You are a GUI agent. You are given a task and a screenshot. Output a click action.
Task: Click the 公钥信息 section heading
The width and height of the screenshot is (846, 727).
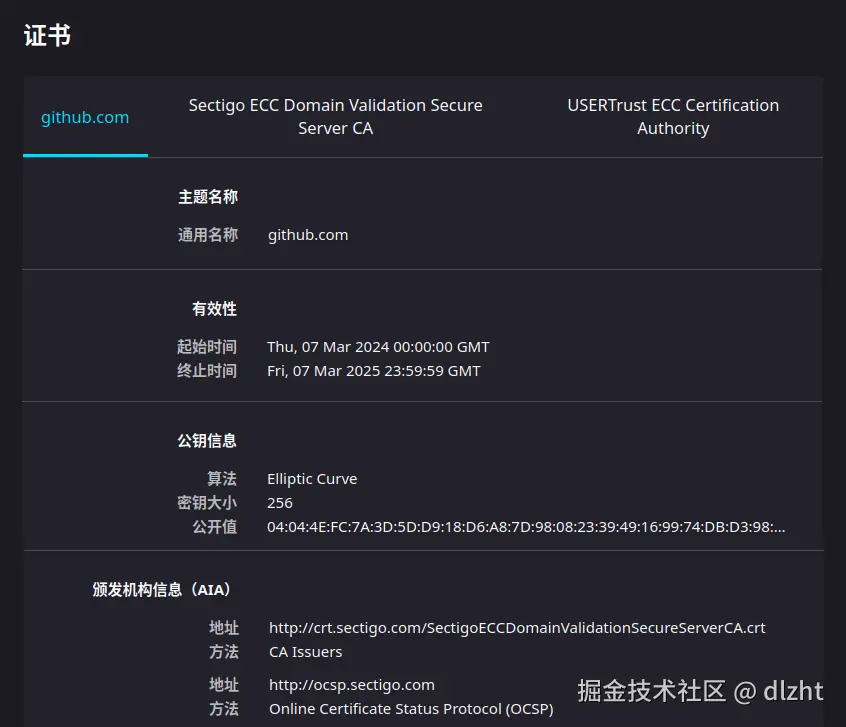pos(207,441)
